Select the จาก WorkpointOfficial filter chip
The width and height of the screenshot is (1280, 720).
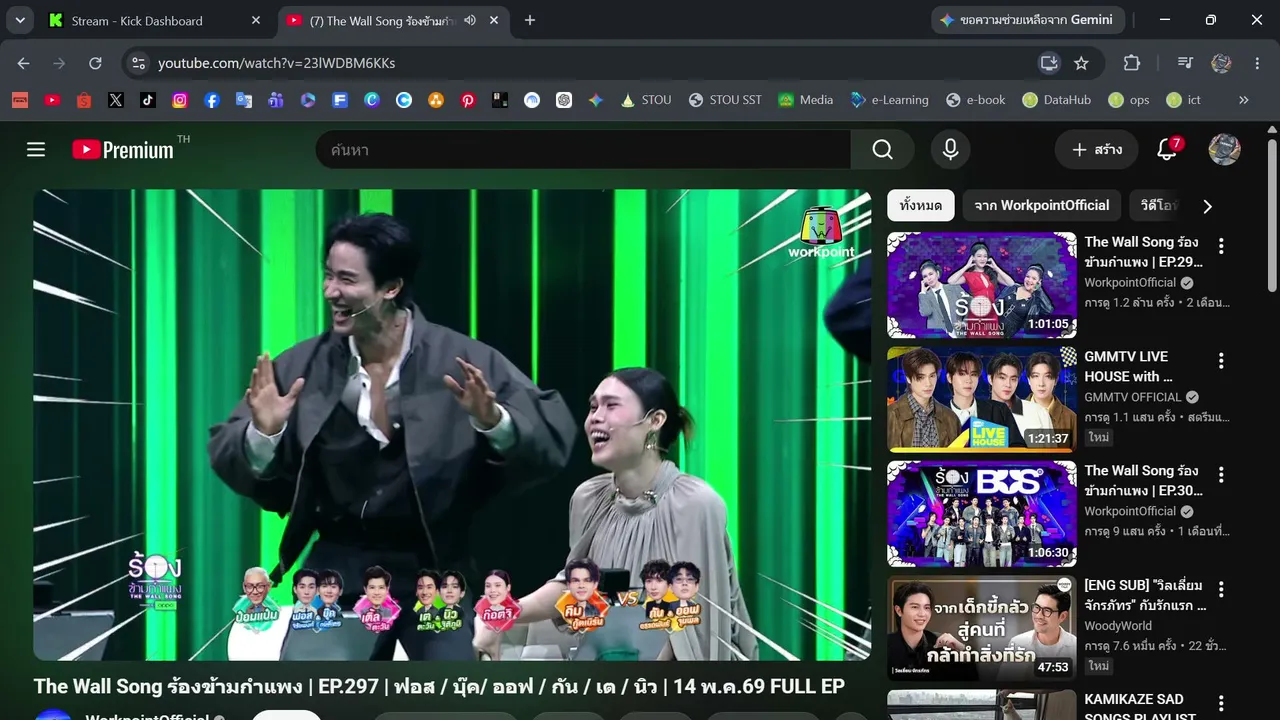1041,205
